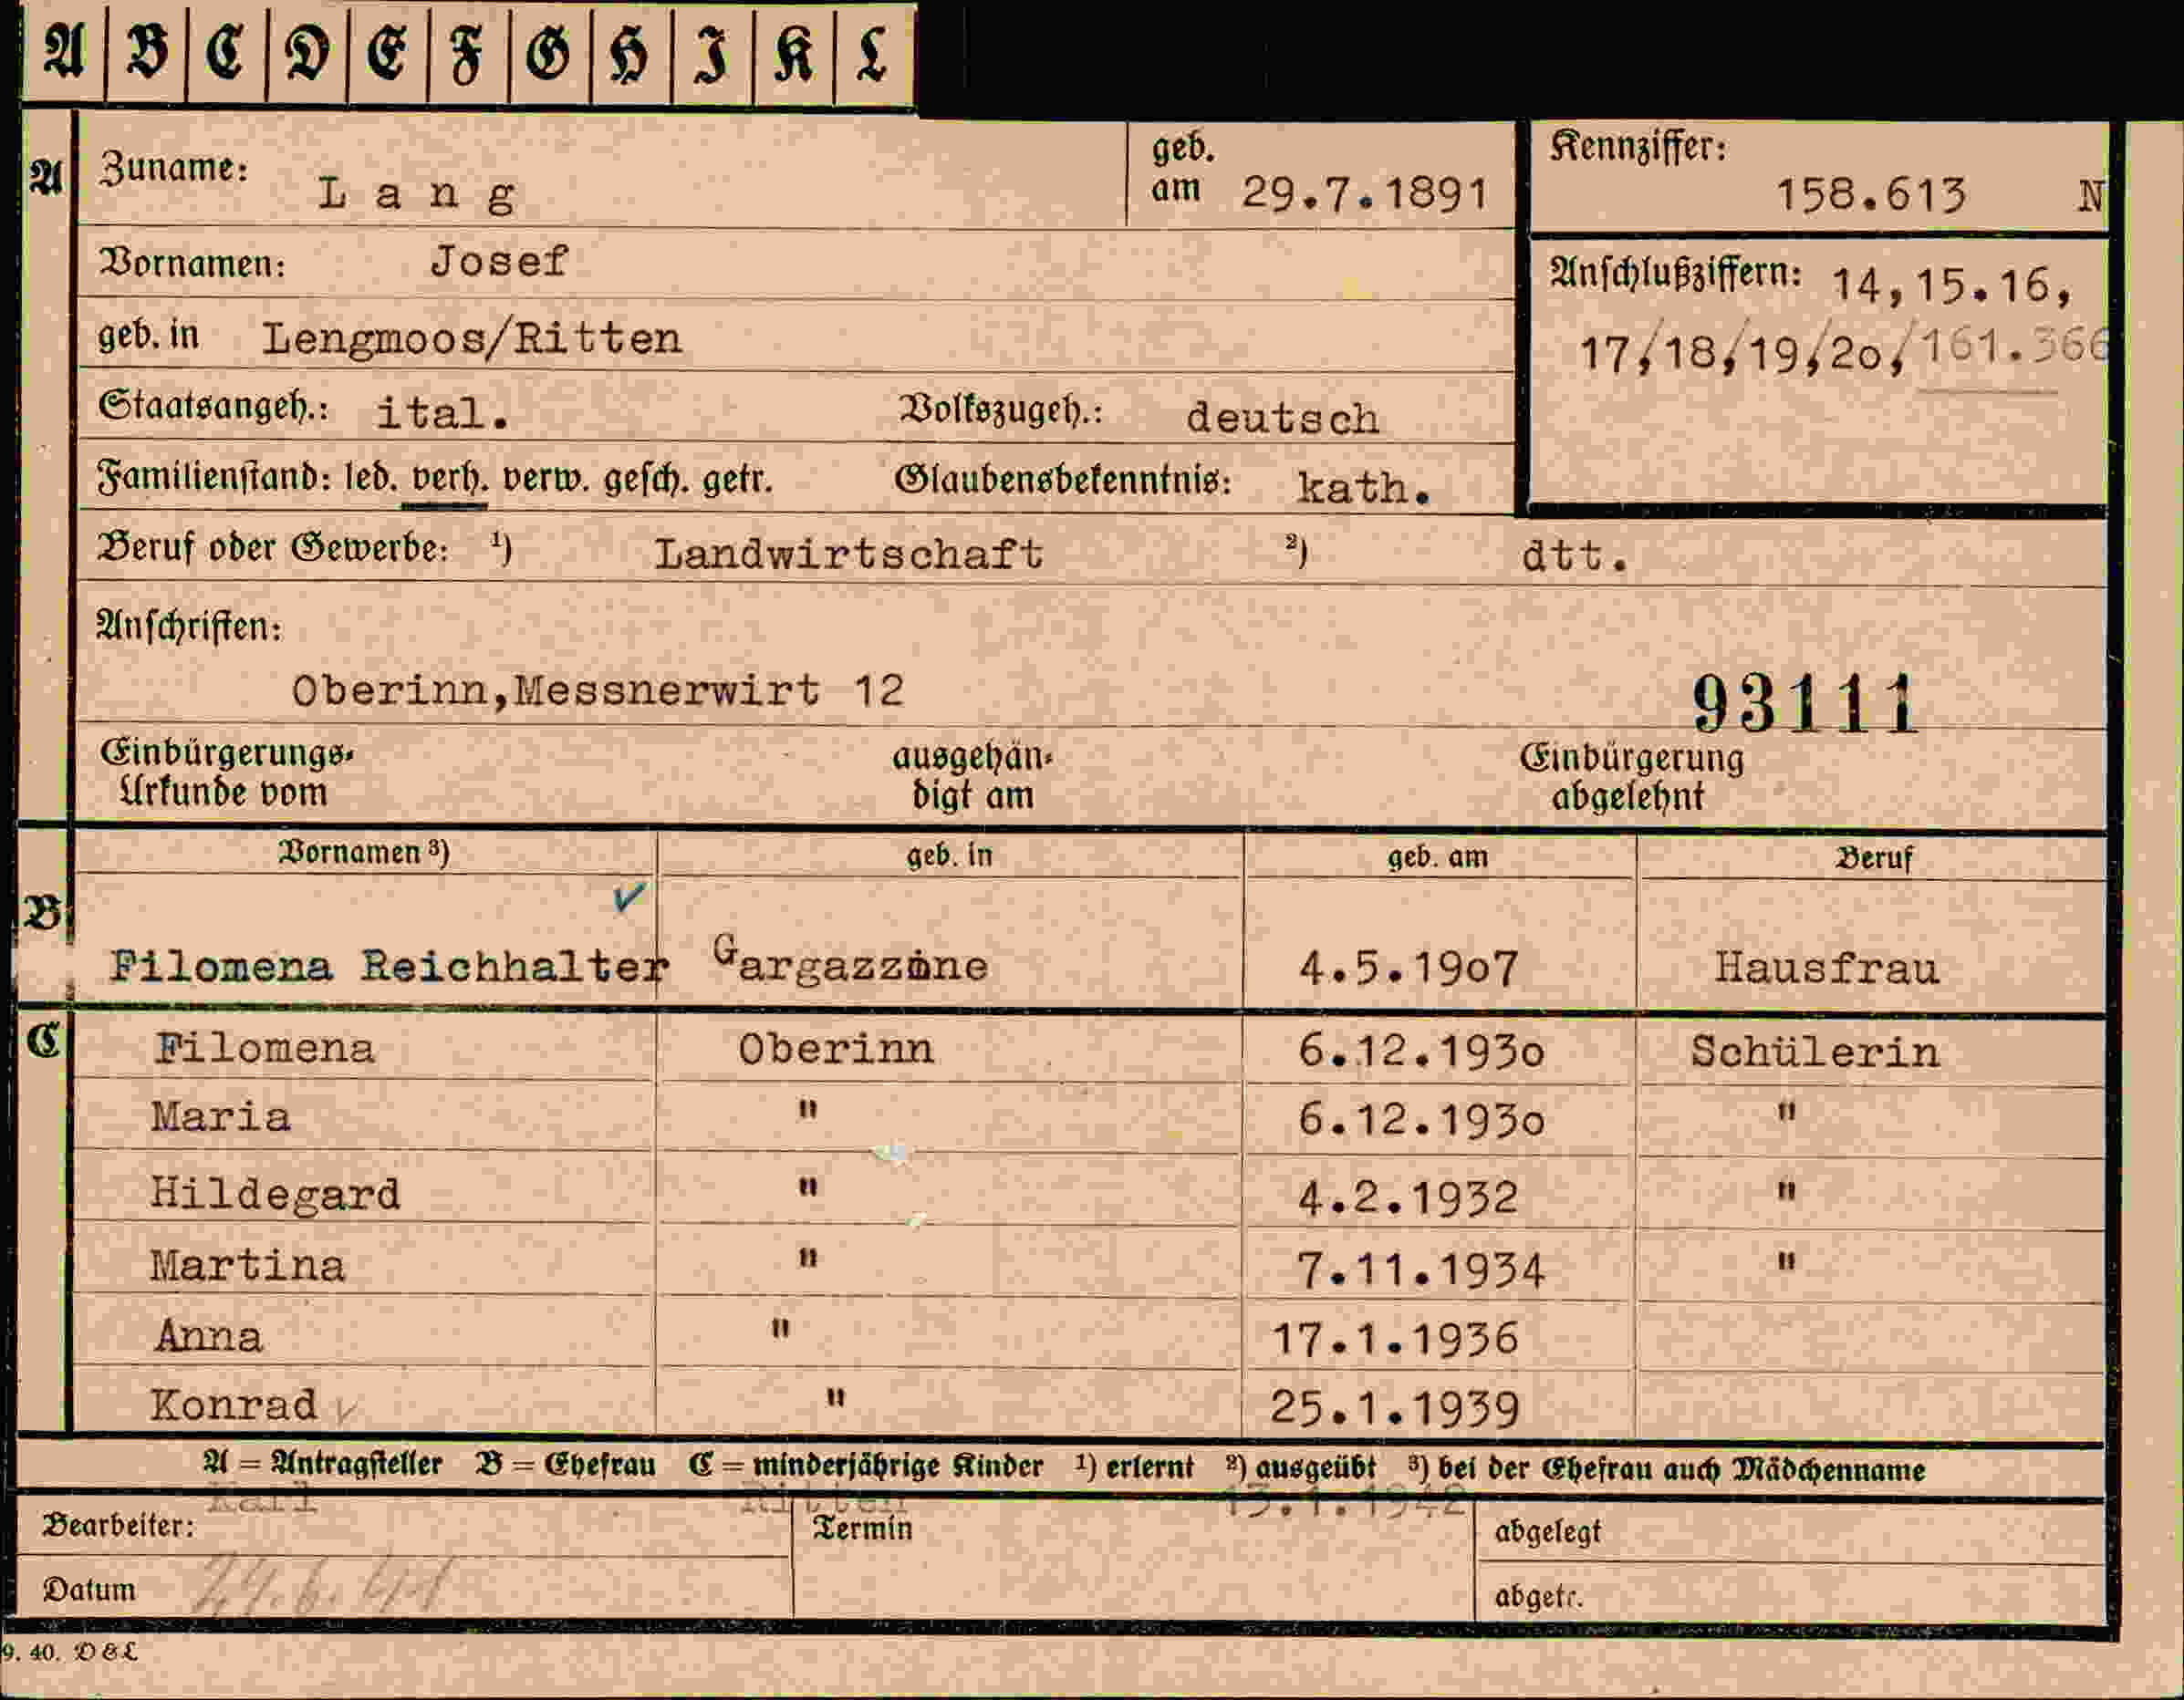Click the 'Kennziffer:' label
The height and width of the screenshot is (1700, 2184).
[1638, 148]
